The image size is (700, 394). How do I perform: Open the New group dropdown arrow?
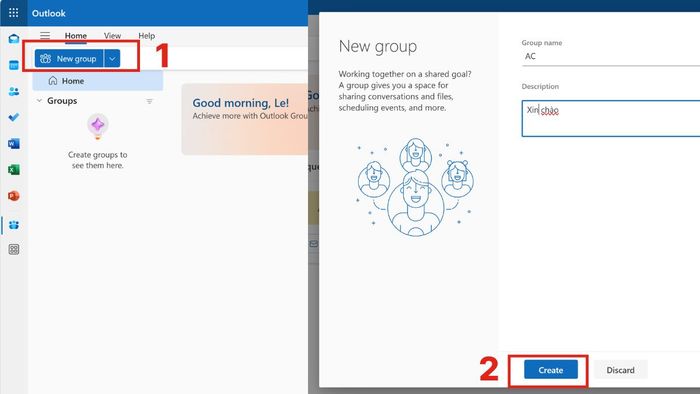pyautogui.click(x=112, y=58)
